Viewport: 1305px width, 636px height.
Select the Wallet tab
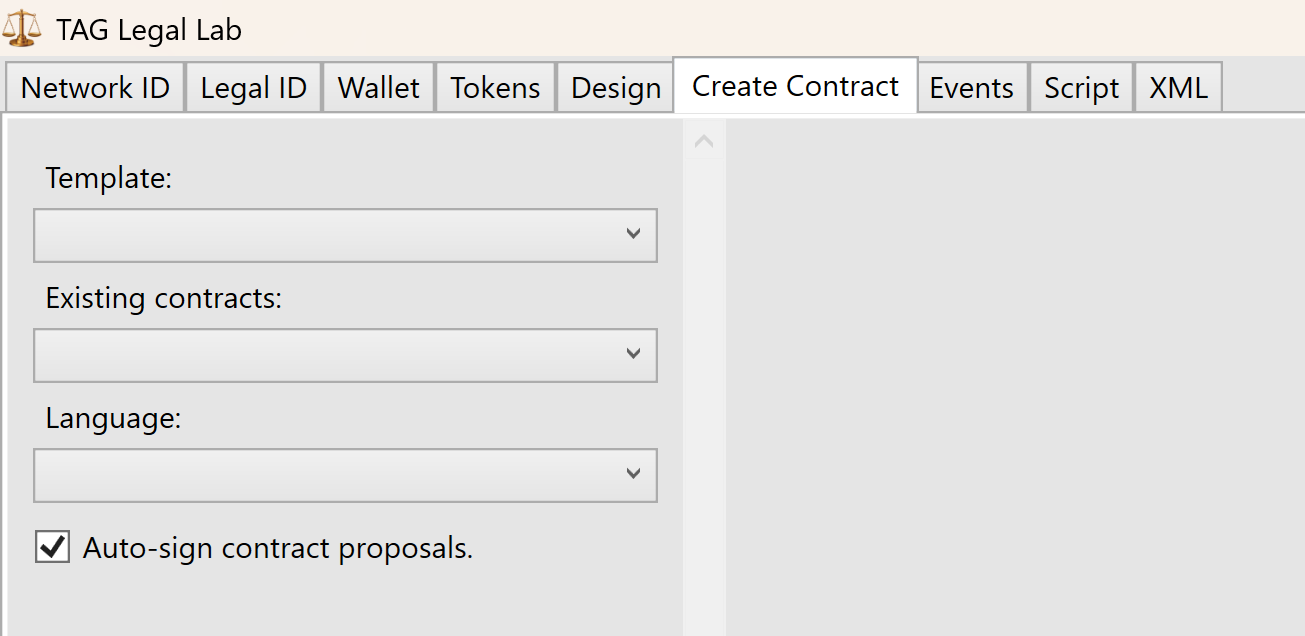coord(378,87)
